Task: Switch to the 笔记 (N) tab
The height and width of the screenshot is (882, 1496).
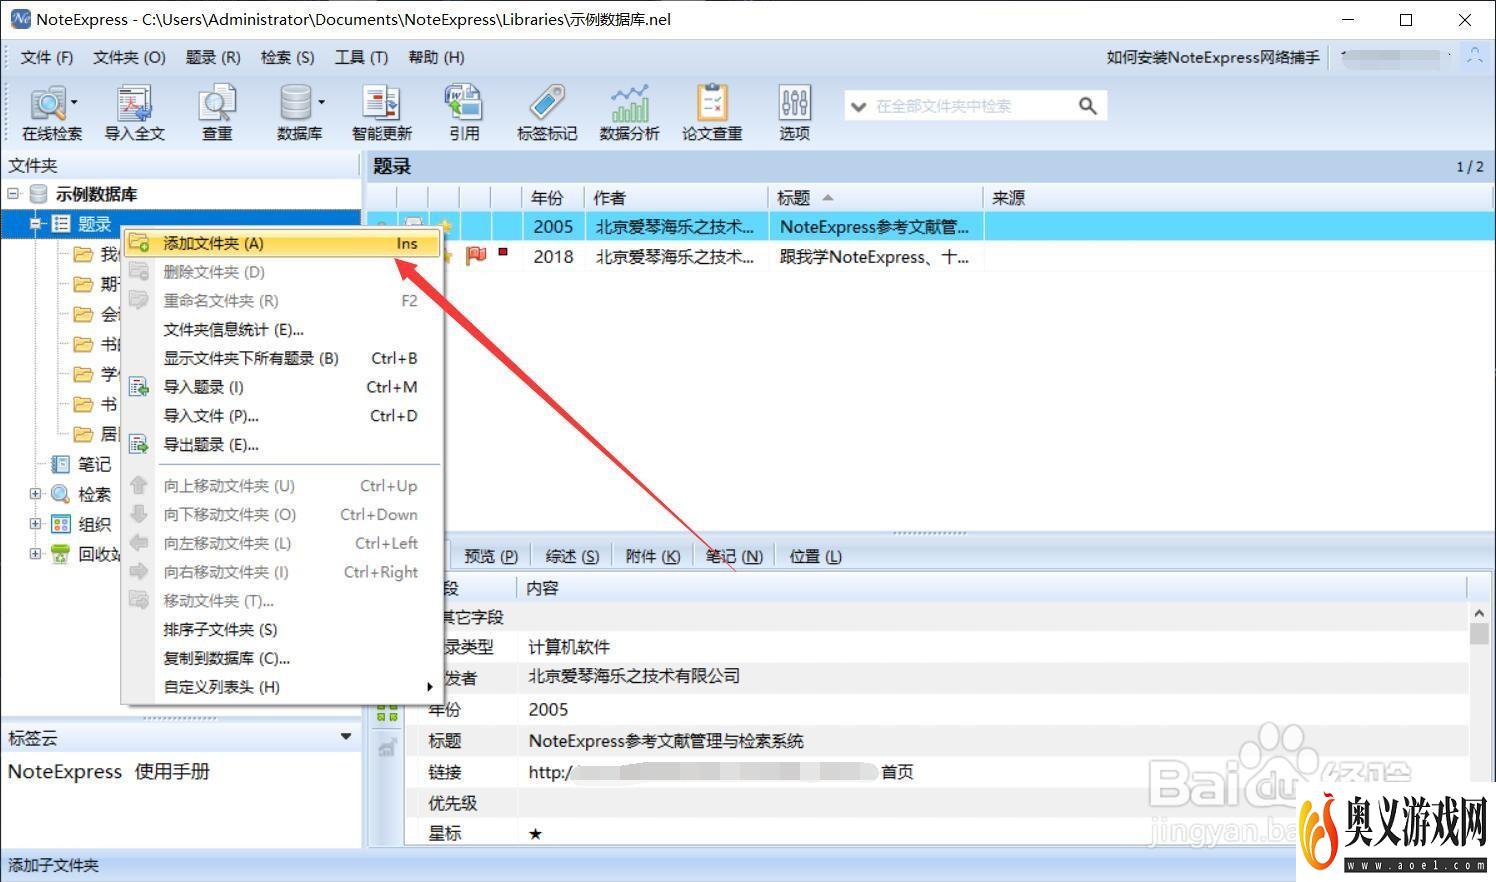Action: tap(734, 556)
